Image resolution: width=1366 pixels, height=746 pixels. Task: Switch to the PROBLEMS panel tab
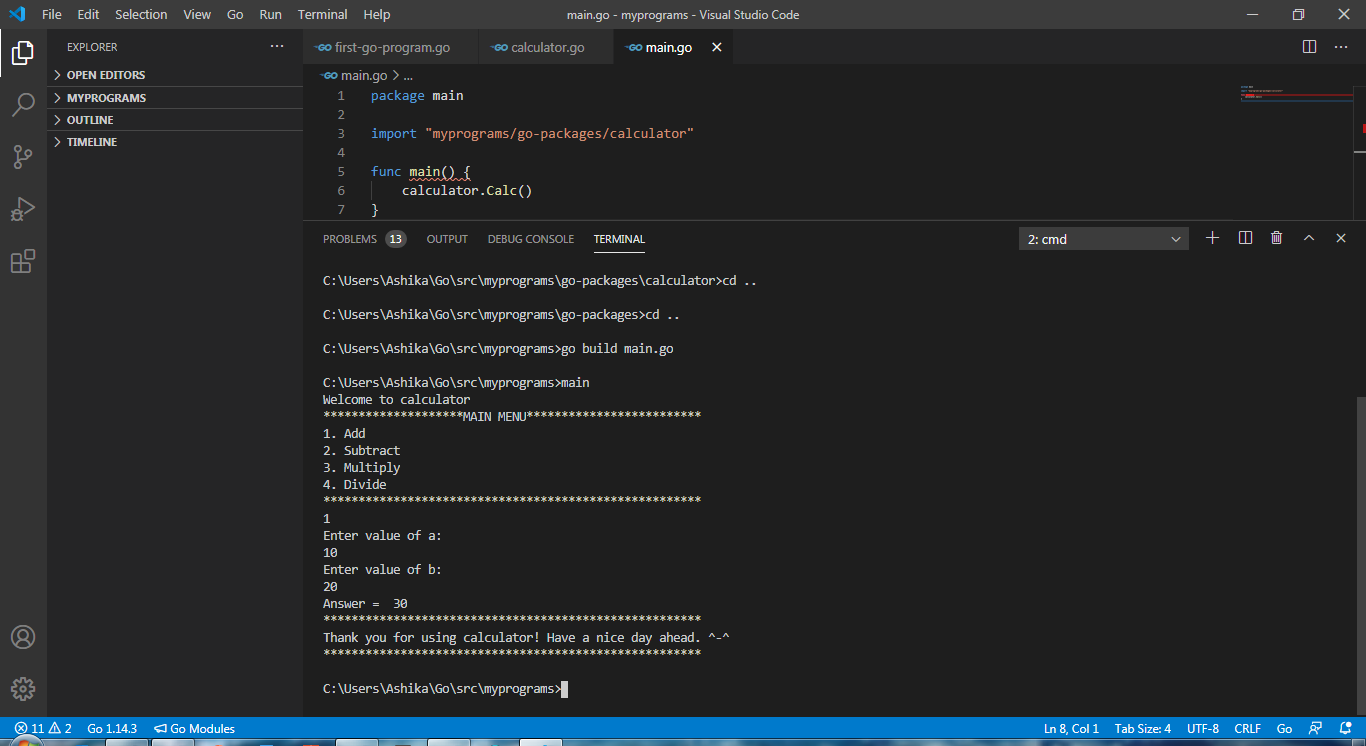[364, 239]
